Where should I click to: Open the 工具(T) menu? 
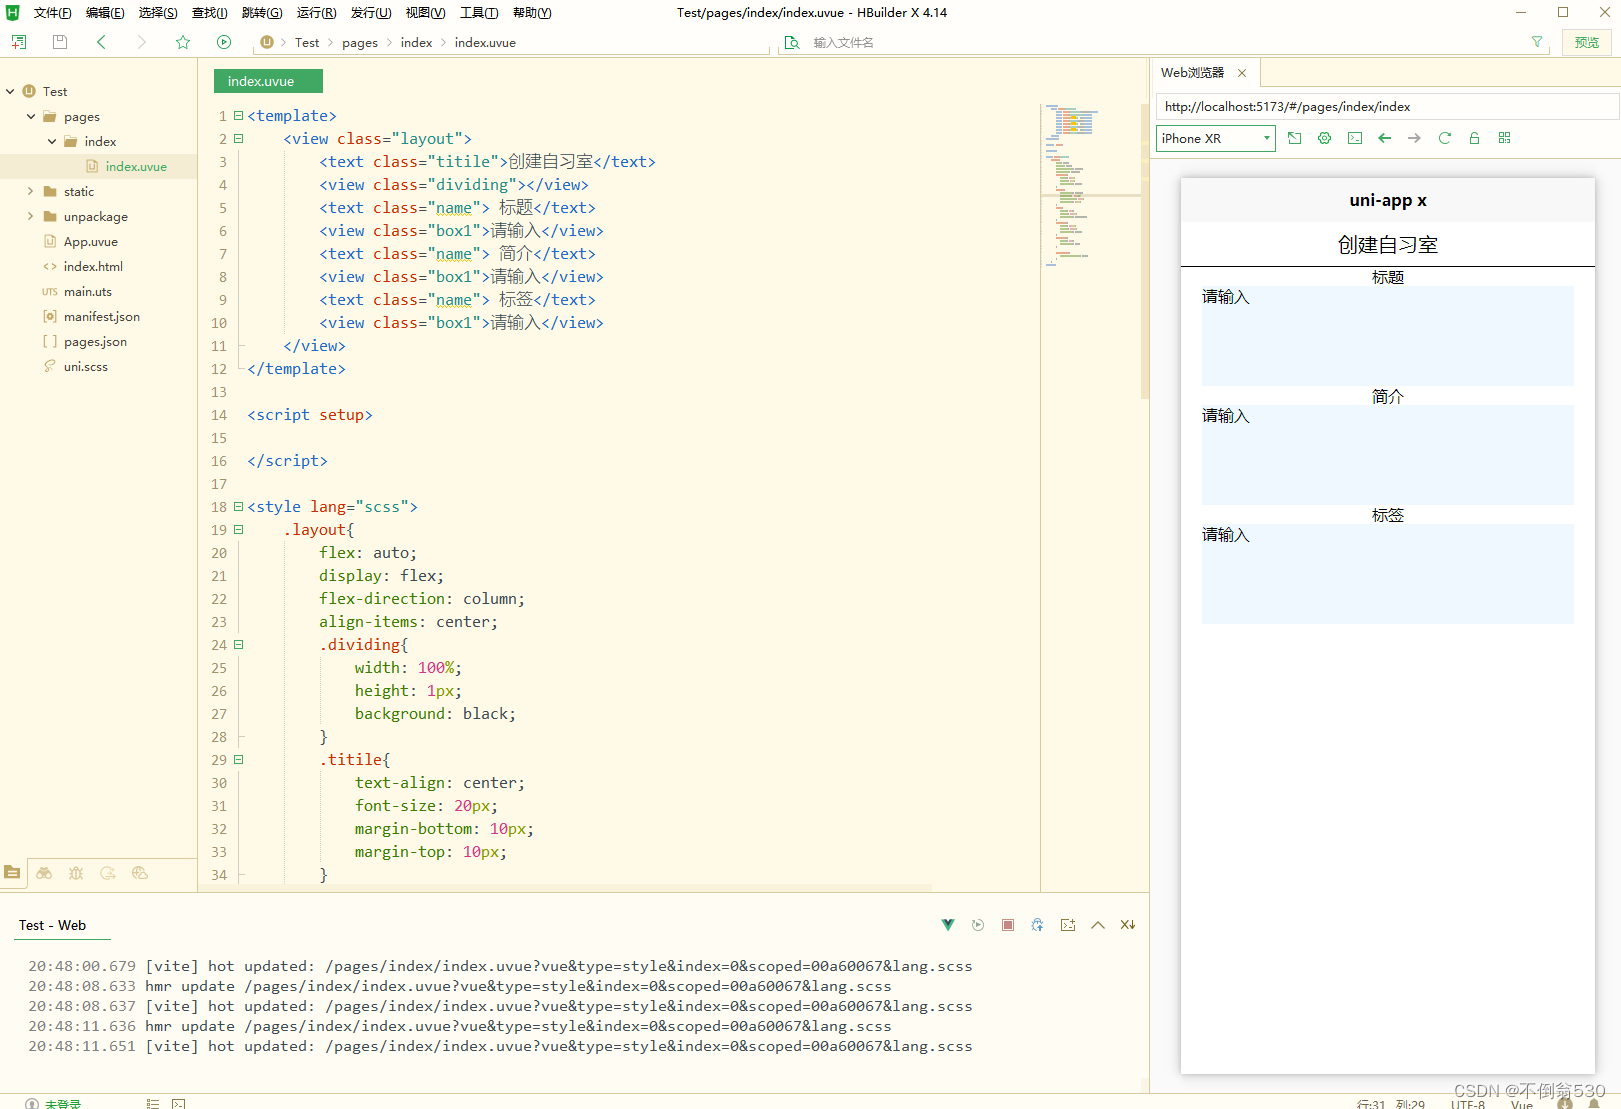pos(479,13)
